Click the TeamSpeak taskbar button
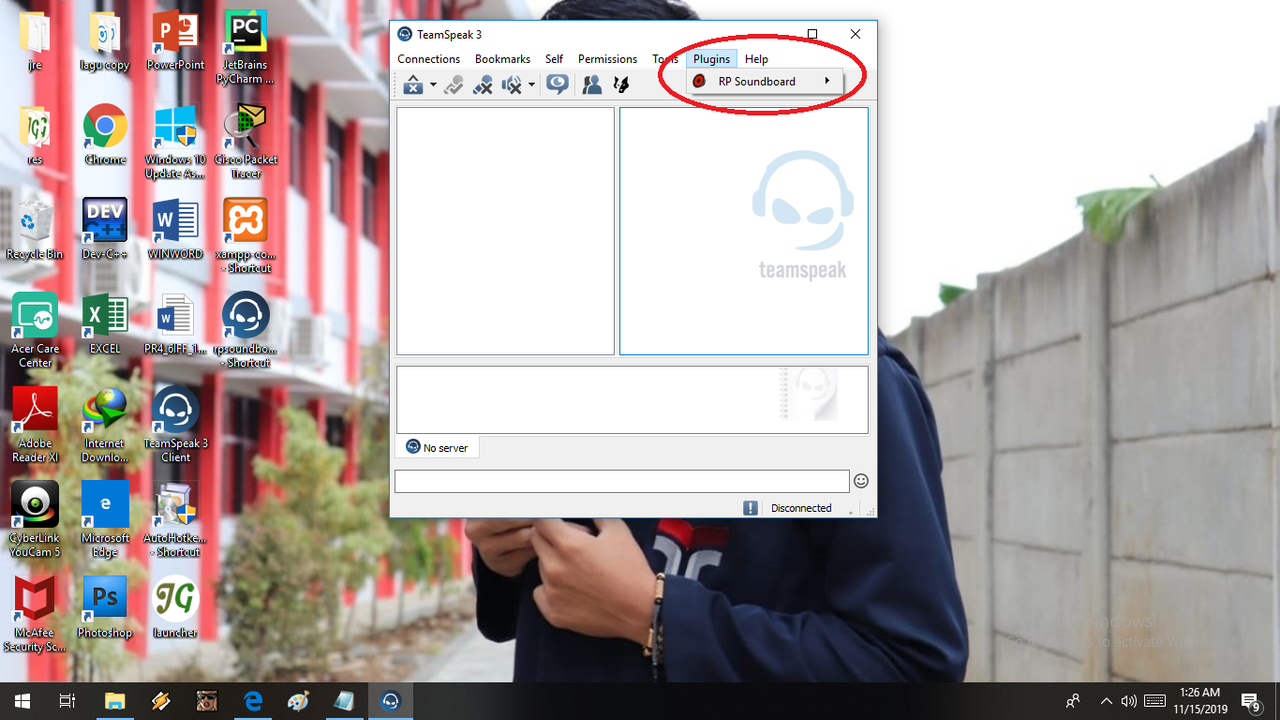 [391, 701]
